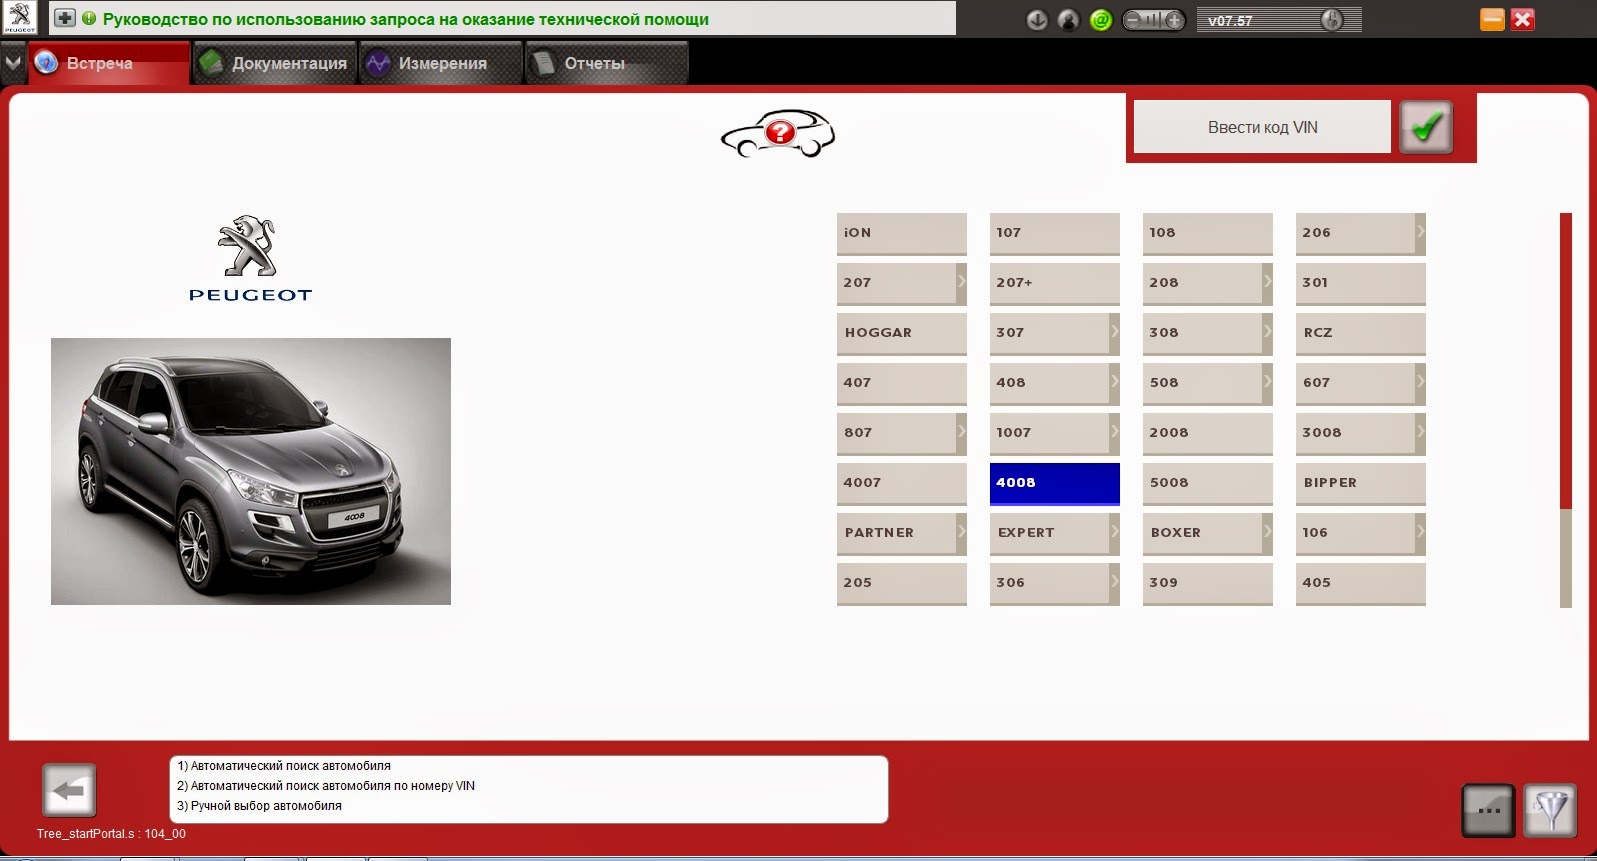Click the Ввести код VIN field
Screen dimensions: 1597x861
point(1262,127)
